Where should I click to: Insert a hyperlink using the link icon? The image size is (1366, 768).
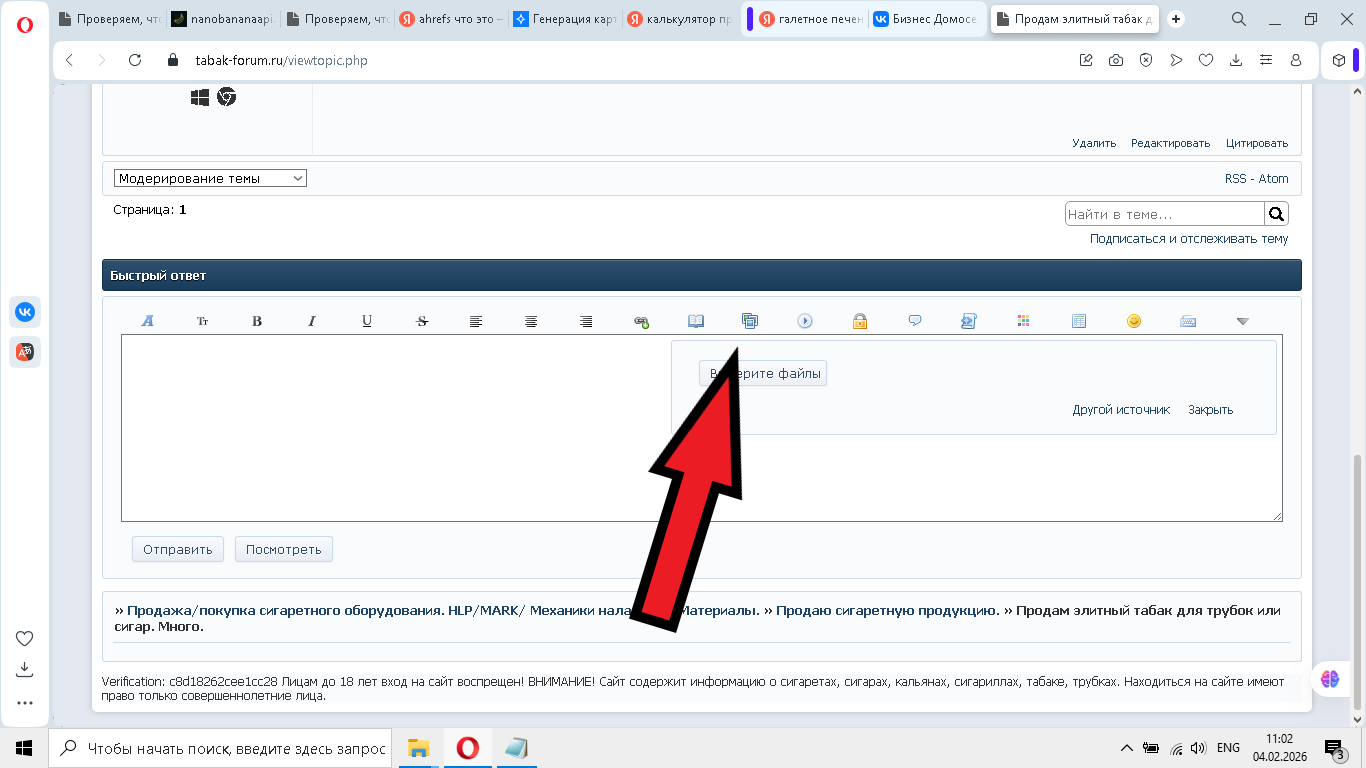click(641, 320)
